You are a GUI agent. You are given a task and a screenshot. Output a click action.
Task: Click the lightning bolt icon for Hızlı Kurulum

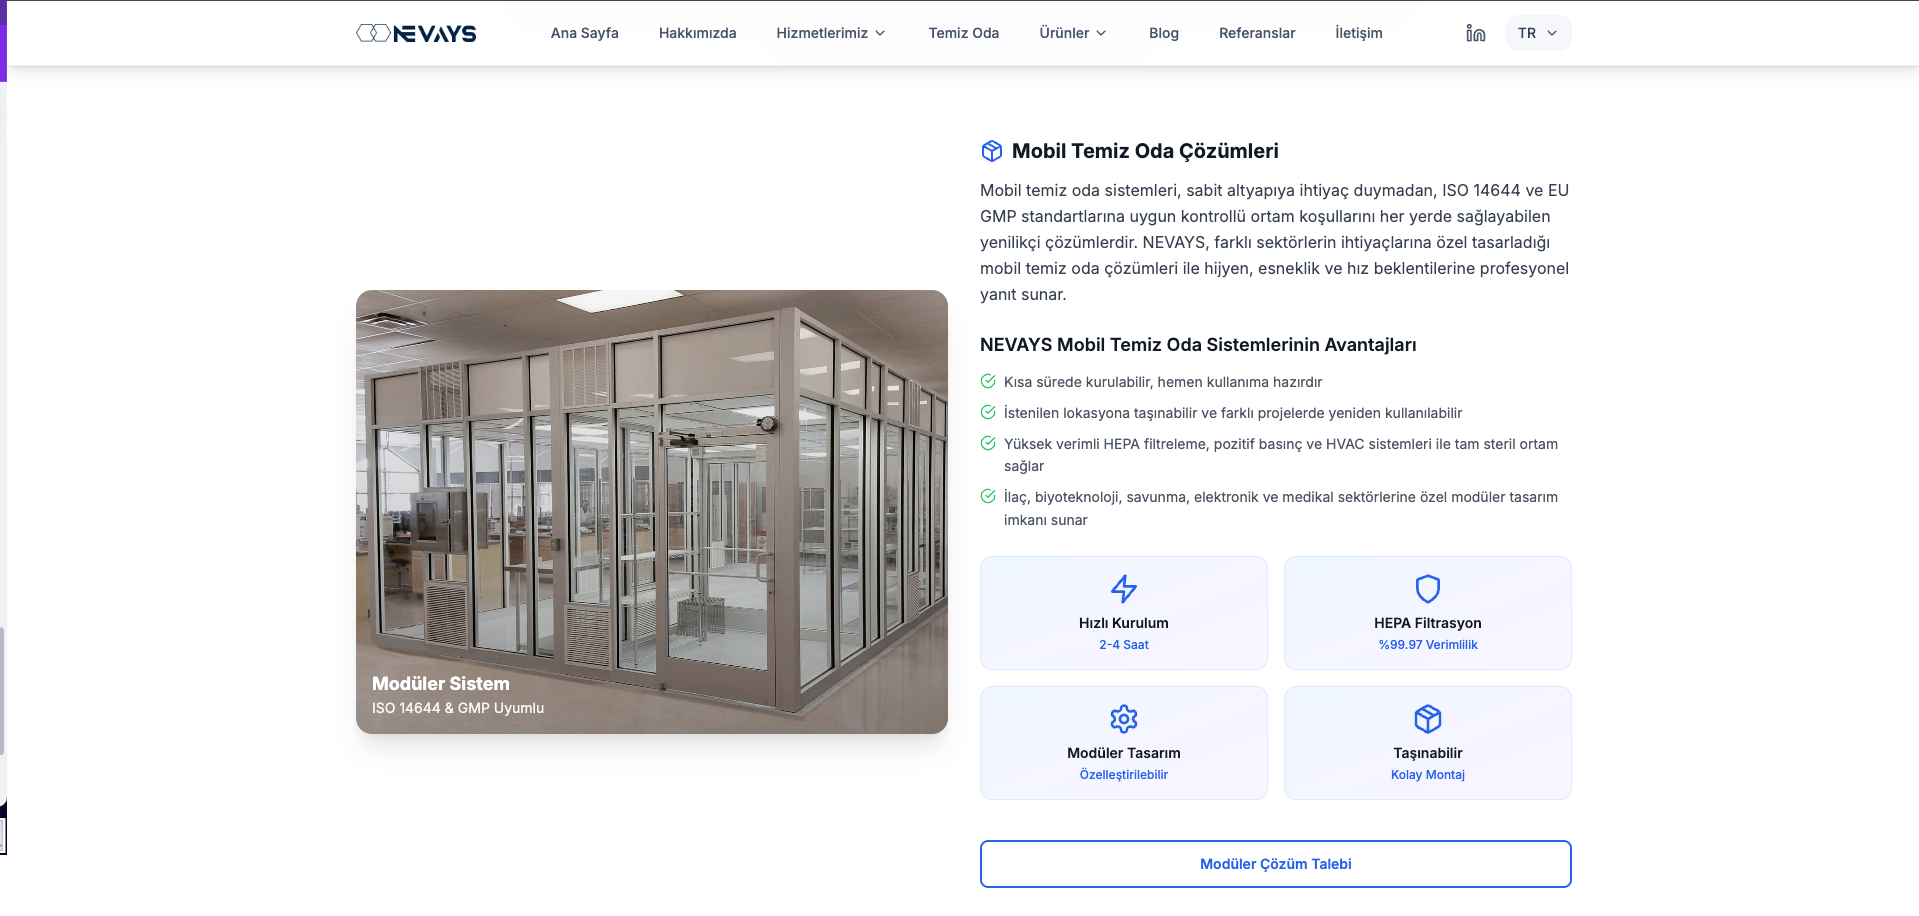click(x=1123, y=589)
